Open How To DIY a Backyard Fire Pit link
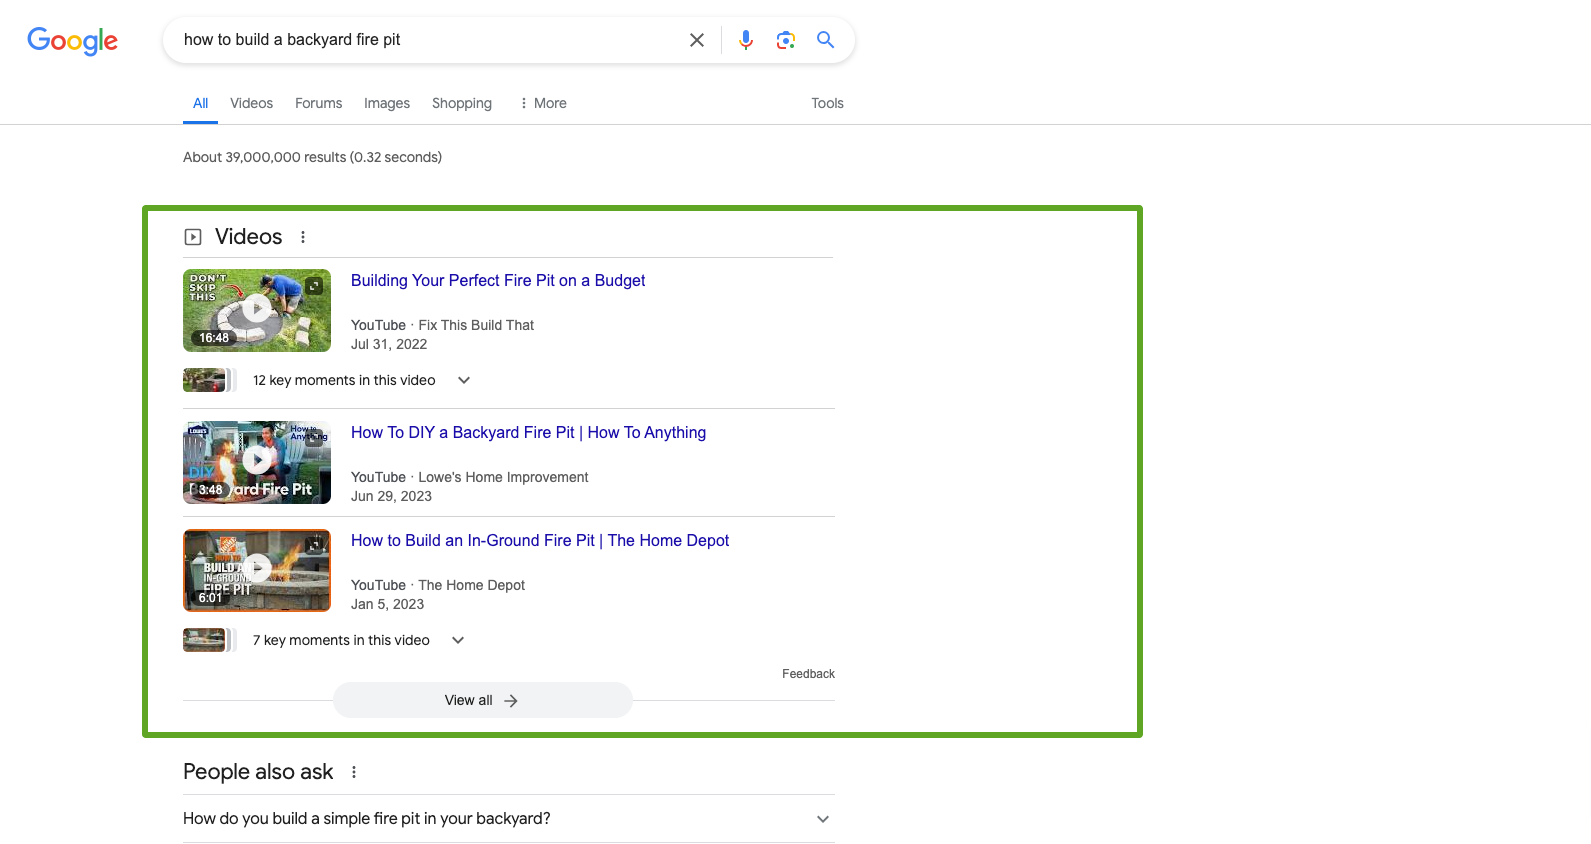This screenshot has width=1591, height=844. coord(528,433)
